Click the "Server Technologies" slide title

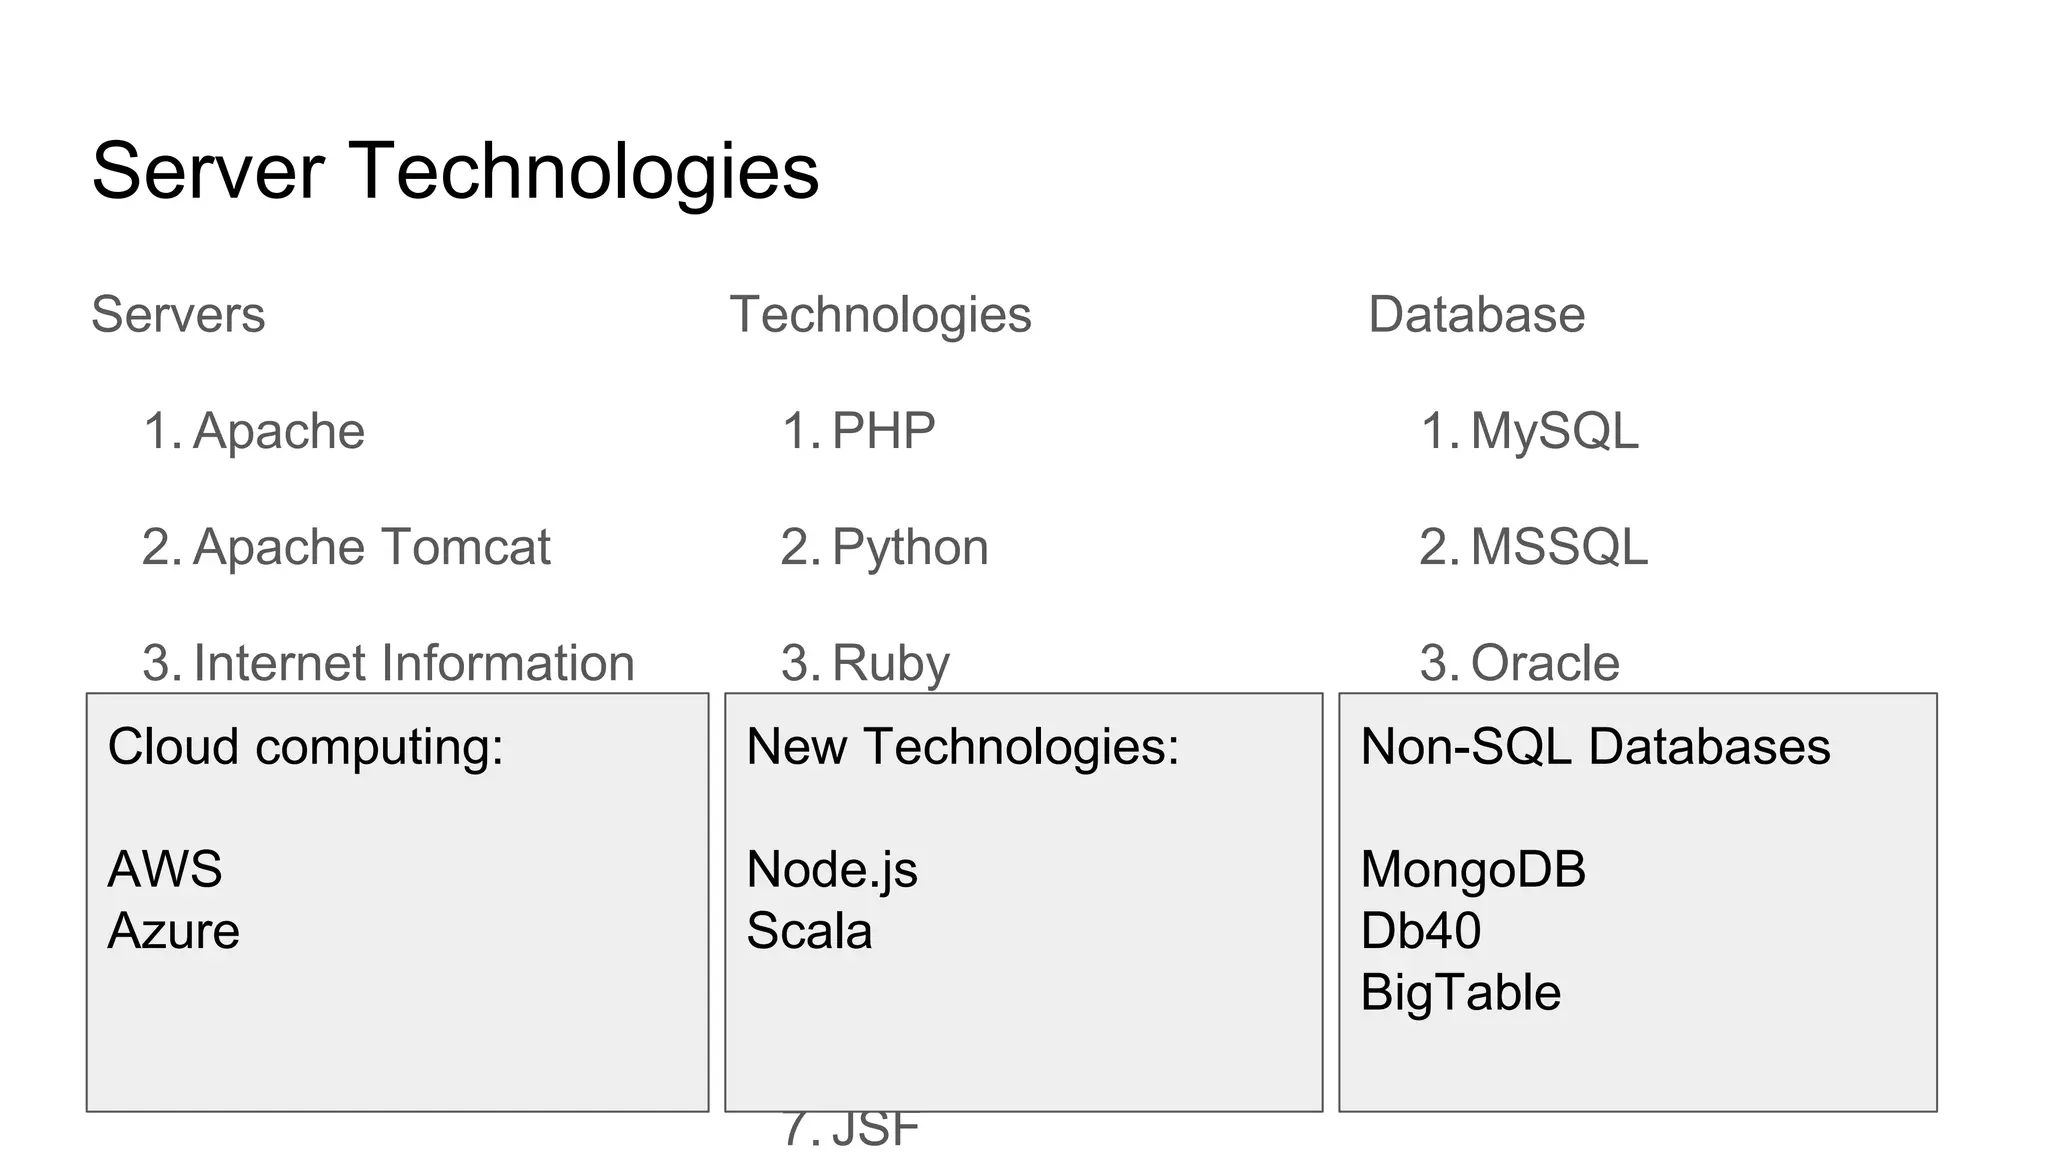(x=455, y=171)
